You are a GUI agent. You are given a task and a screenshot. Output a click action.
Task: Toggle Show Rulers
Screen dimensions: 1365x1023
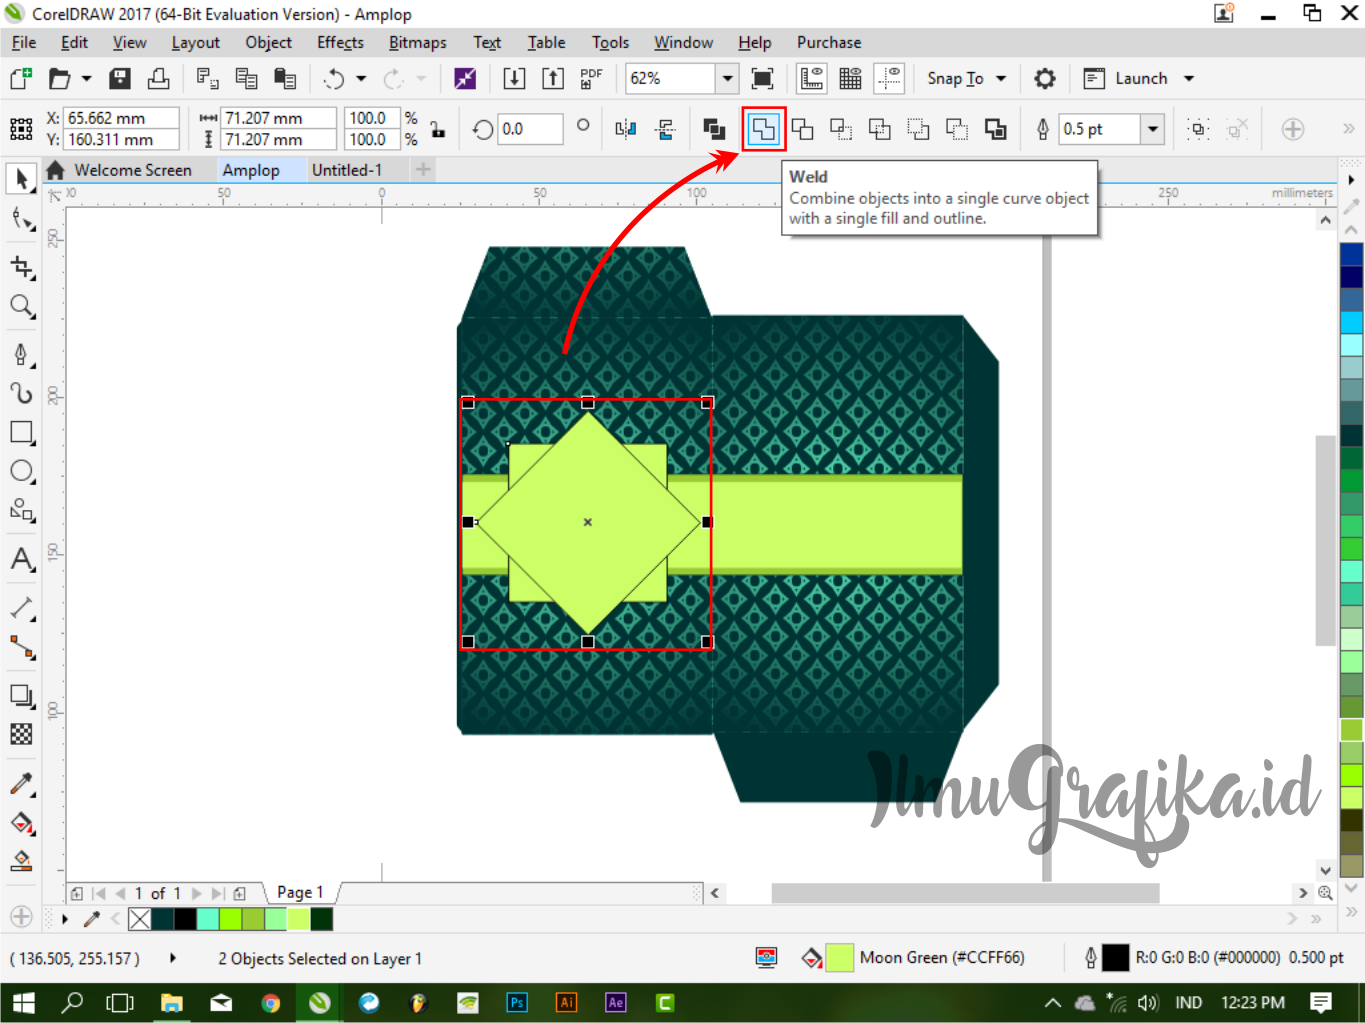click(812, 78)
